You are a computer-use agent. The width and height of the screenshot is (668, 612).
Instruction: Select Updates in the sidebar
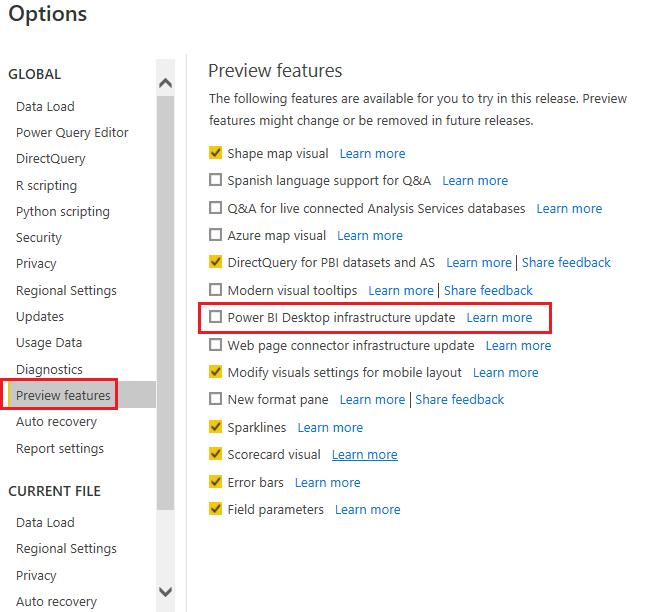pos(40,316)
